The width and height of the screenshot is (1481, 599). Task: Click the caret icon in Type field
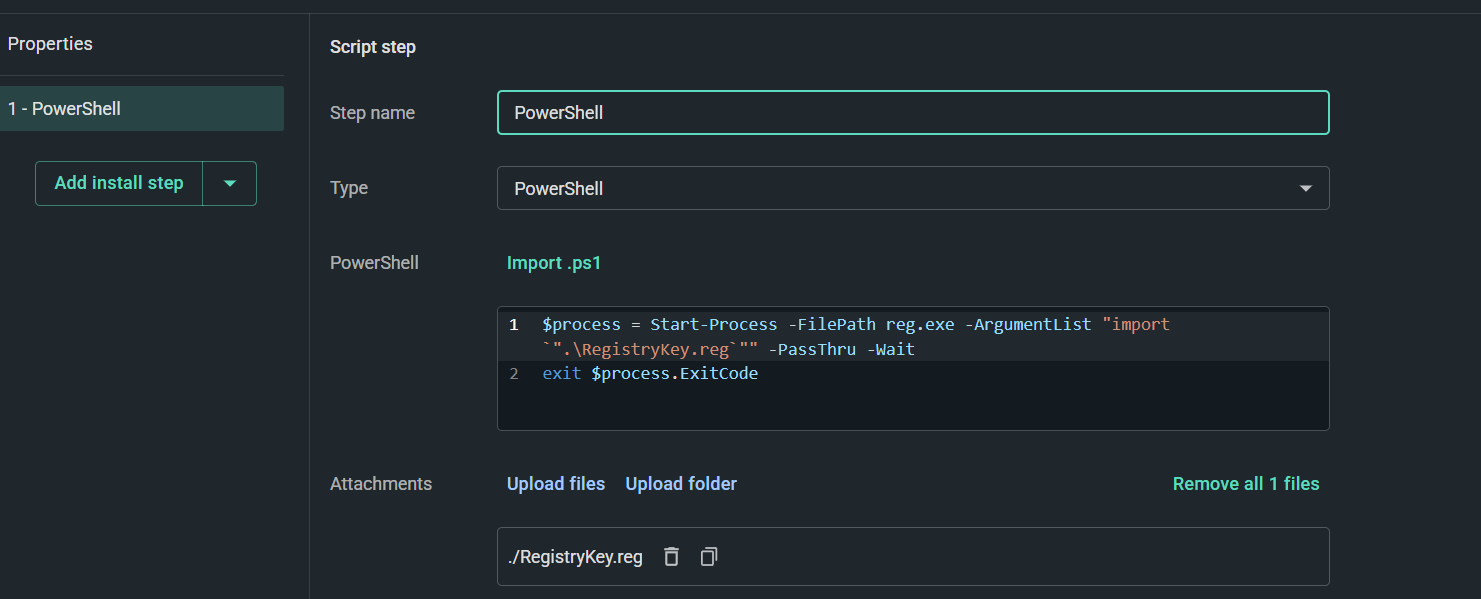point(1305,188)
